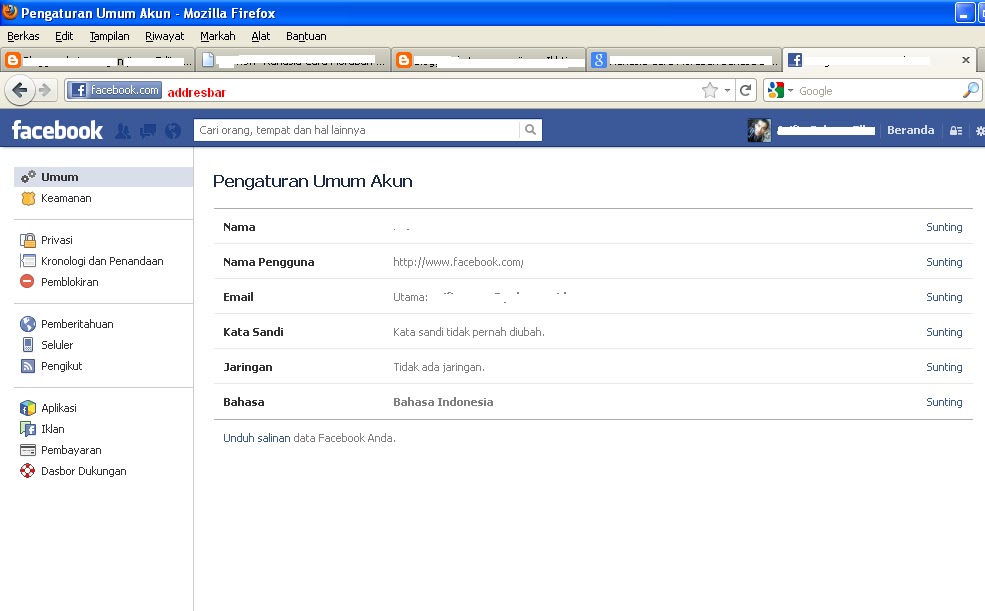Switch to the blank page icon tab
The image size is (985, 611).
293,60
